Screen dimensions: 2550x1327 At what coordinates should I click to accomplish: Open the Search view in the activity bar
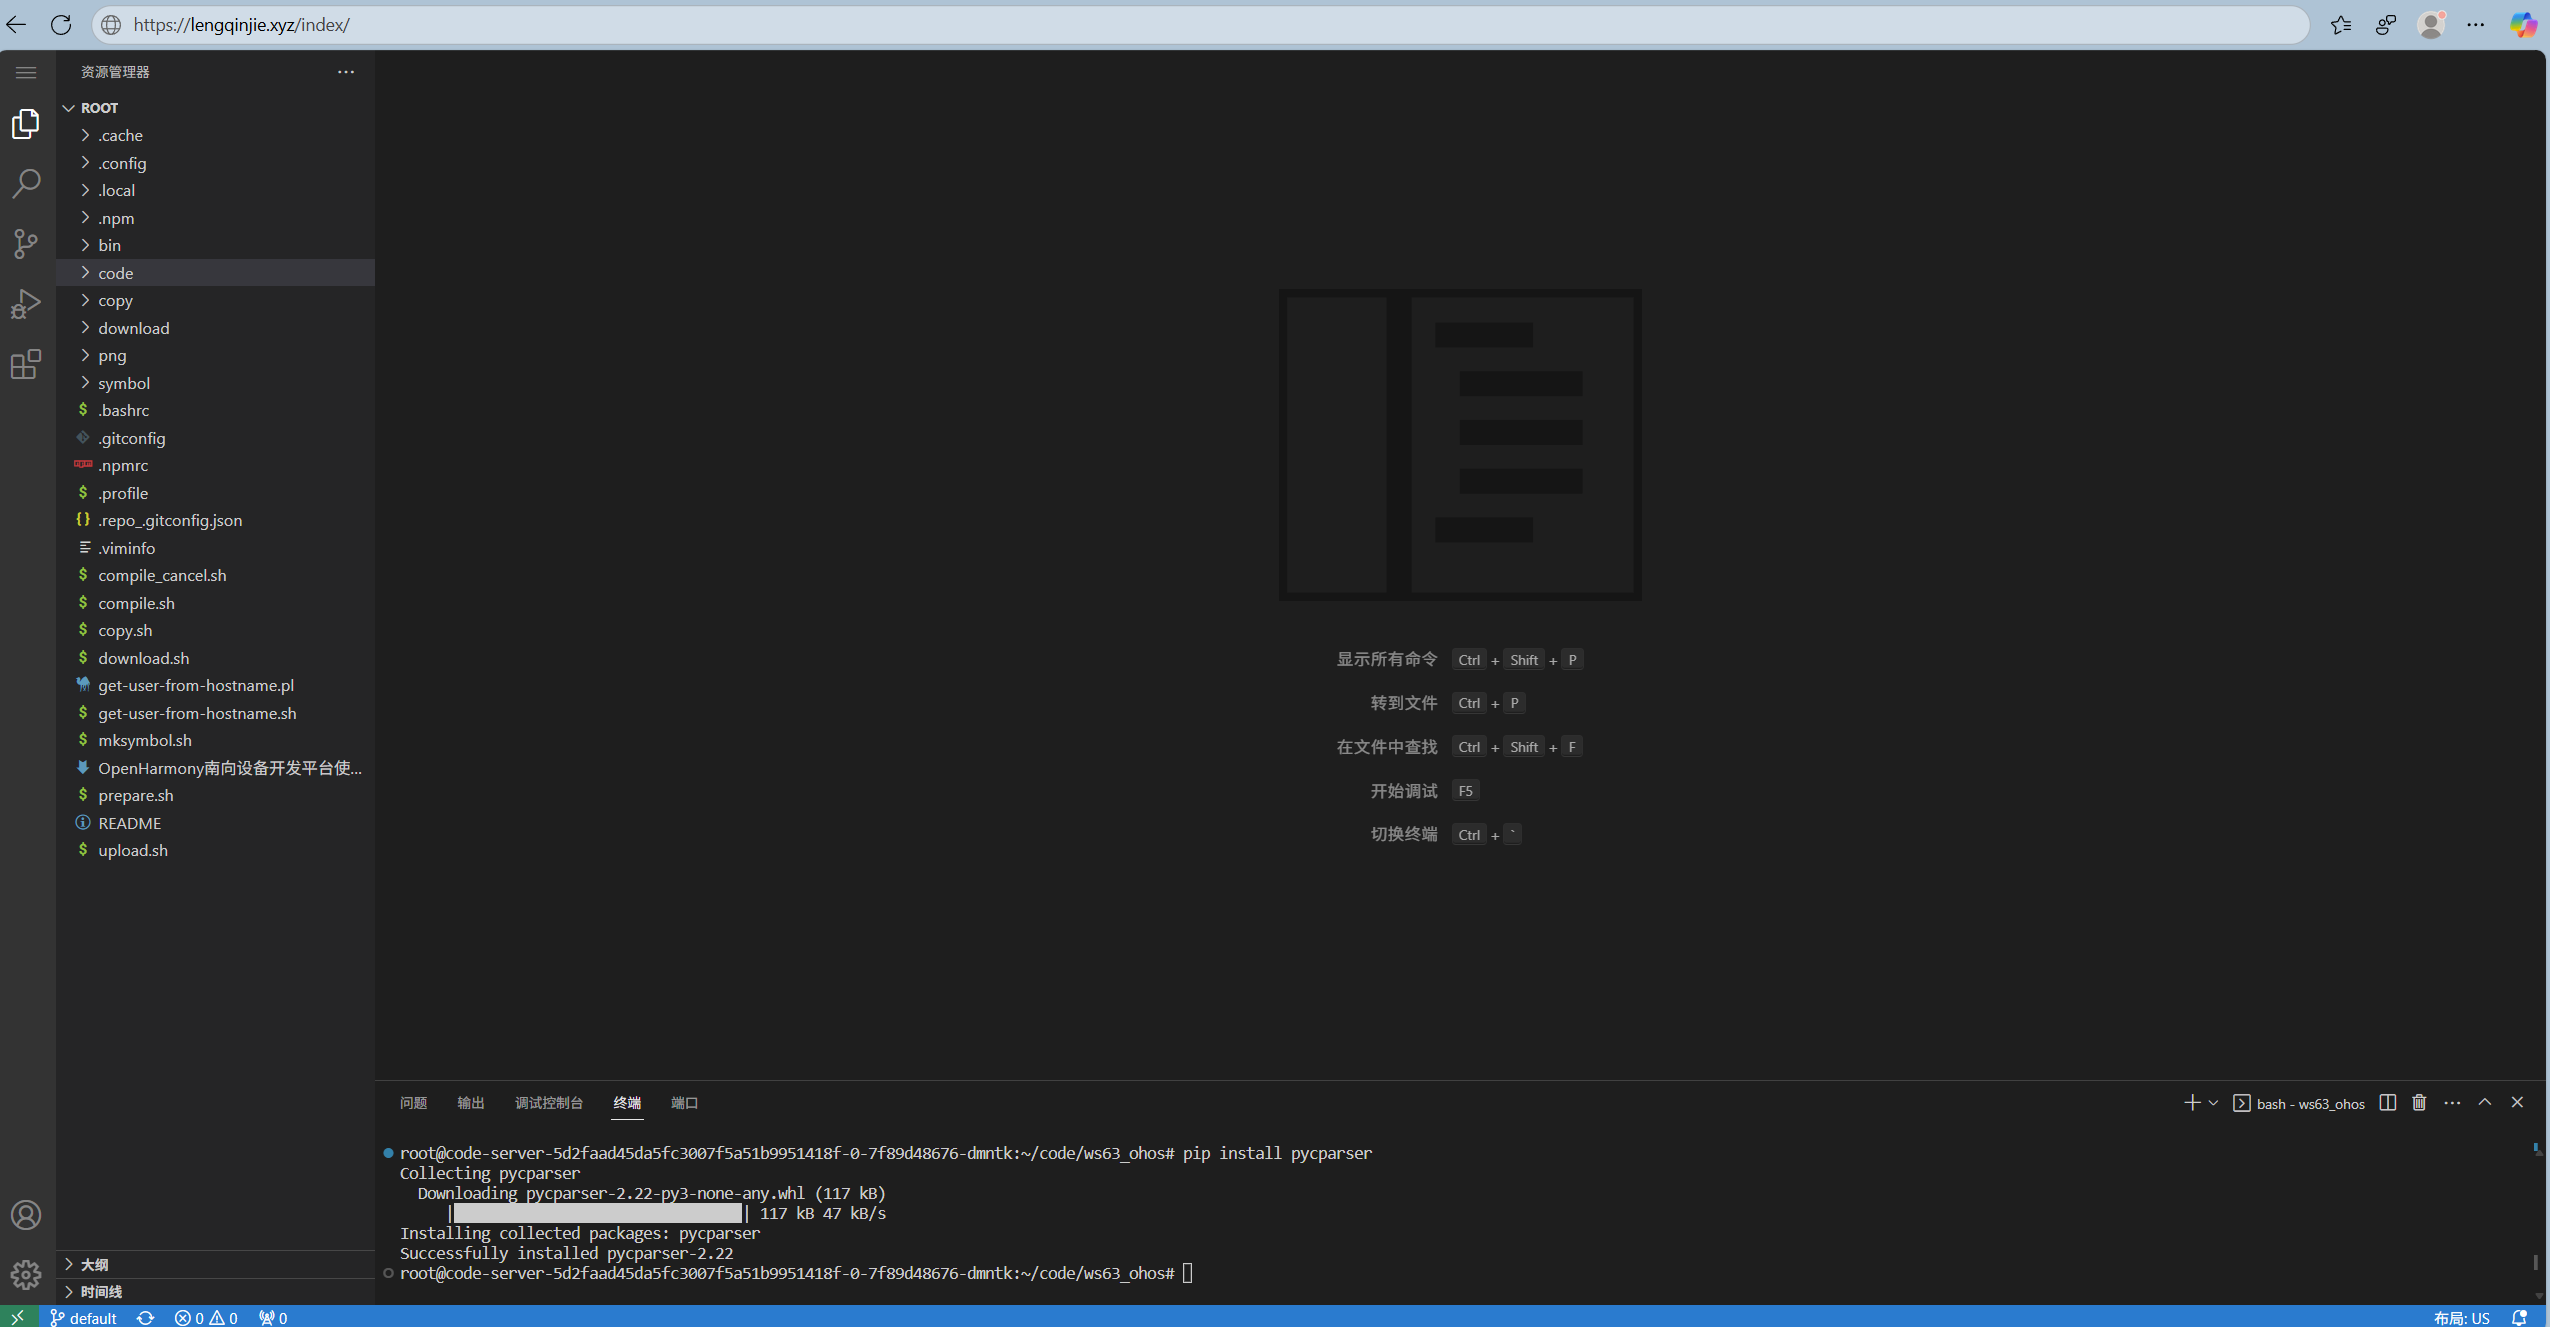[x=26, y=183]
